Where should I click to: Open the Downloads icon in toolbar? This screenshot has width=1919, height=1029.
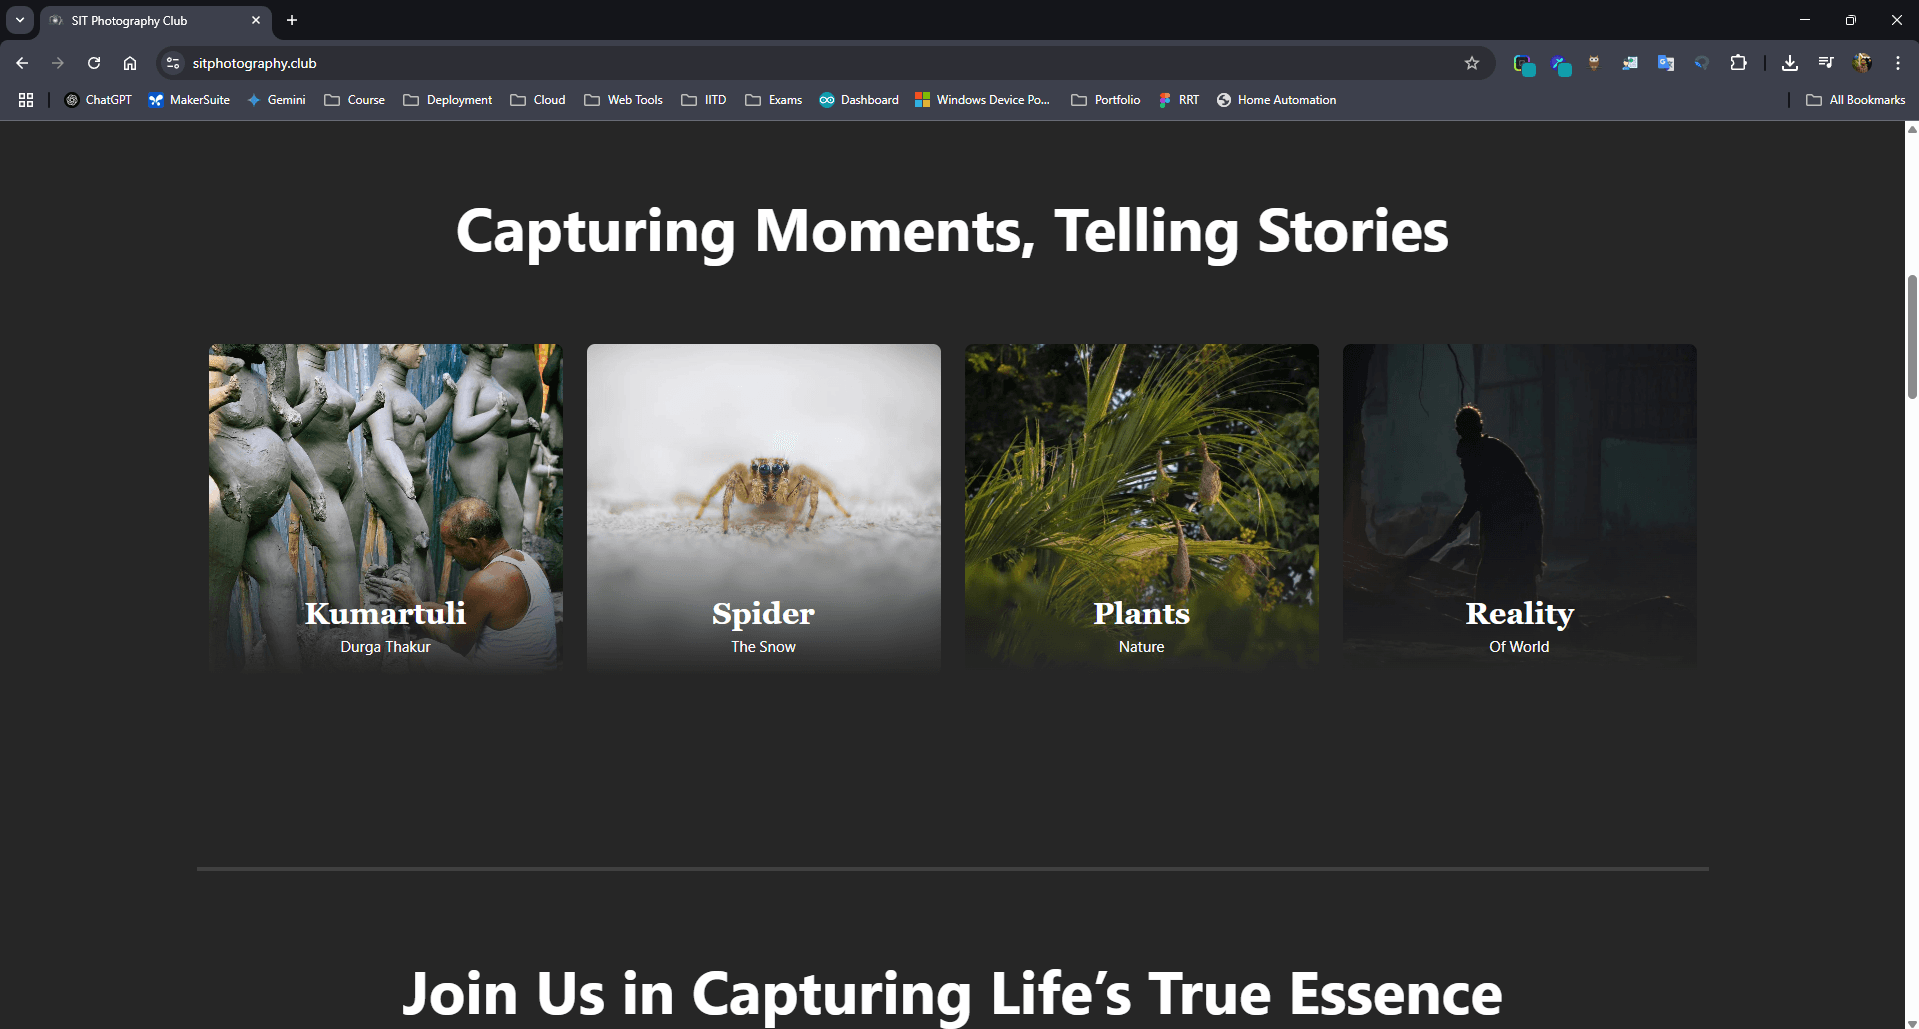point(1789,63)
